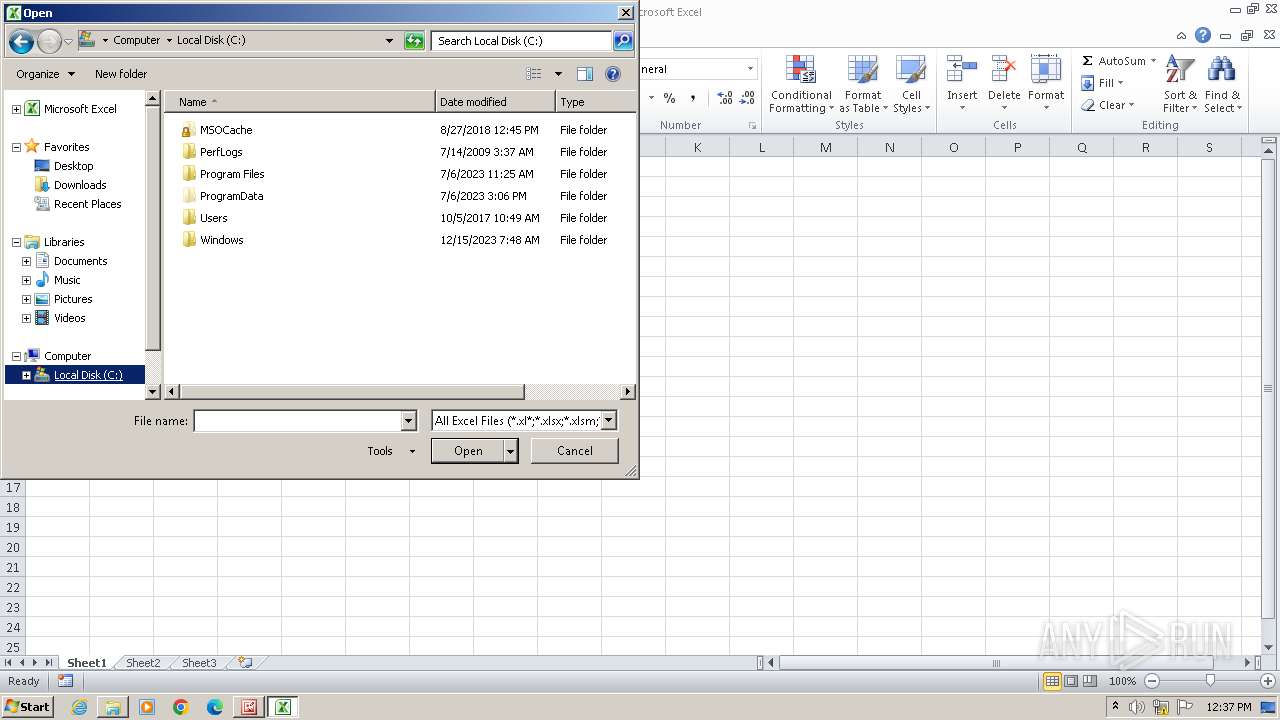Image resolution: width=1280 pixels, height=720 pixels.
Task: Open the Organize menu
Action: (45, 74)
